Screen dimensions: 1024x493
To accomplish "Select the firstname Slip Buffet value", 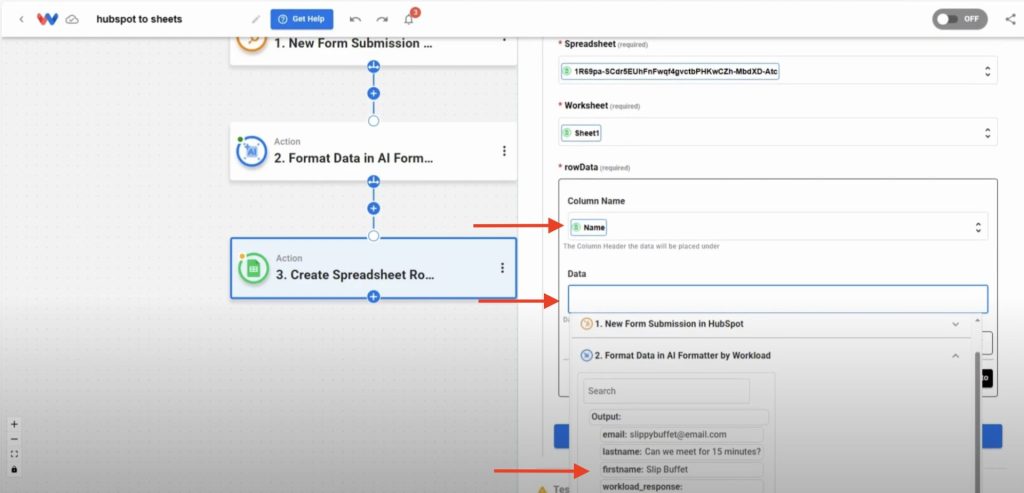I will tap(681, 469).
